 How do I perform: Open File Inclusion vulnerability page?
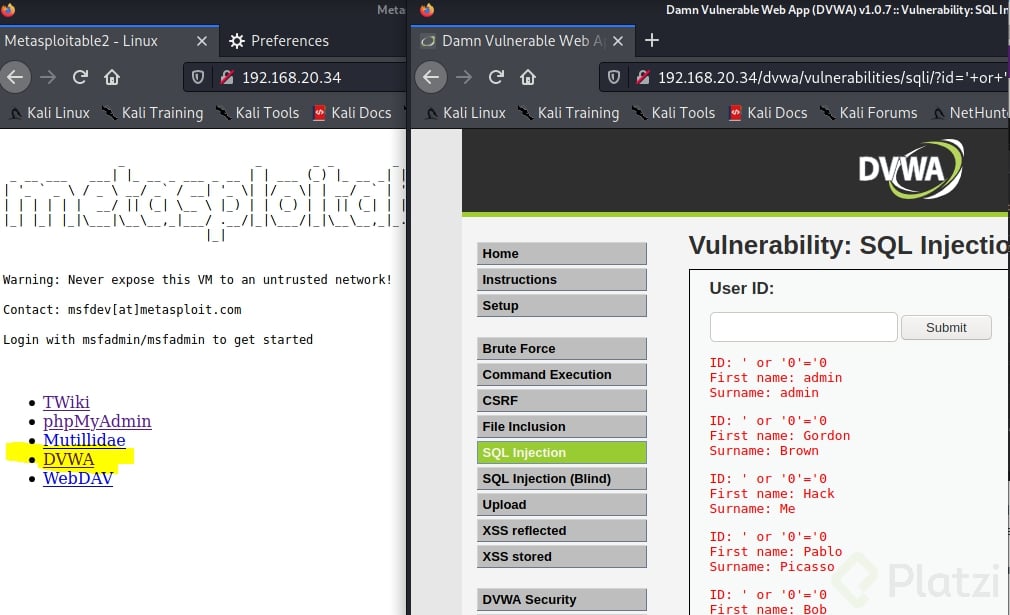[x=562, y=426]
